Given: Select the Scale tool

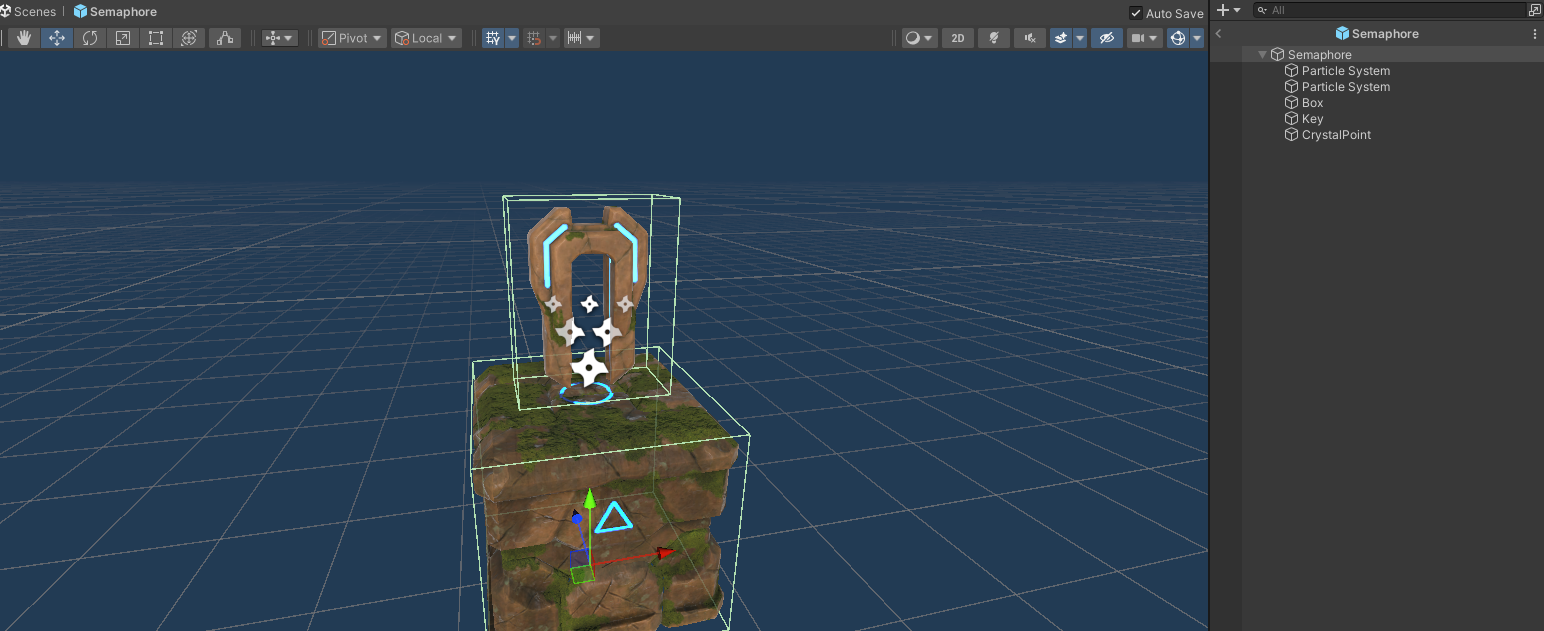Looking at the screenshot, I should pyautogui.click(x=123, y=38).
